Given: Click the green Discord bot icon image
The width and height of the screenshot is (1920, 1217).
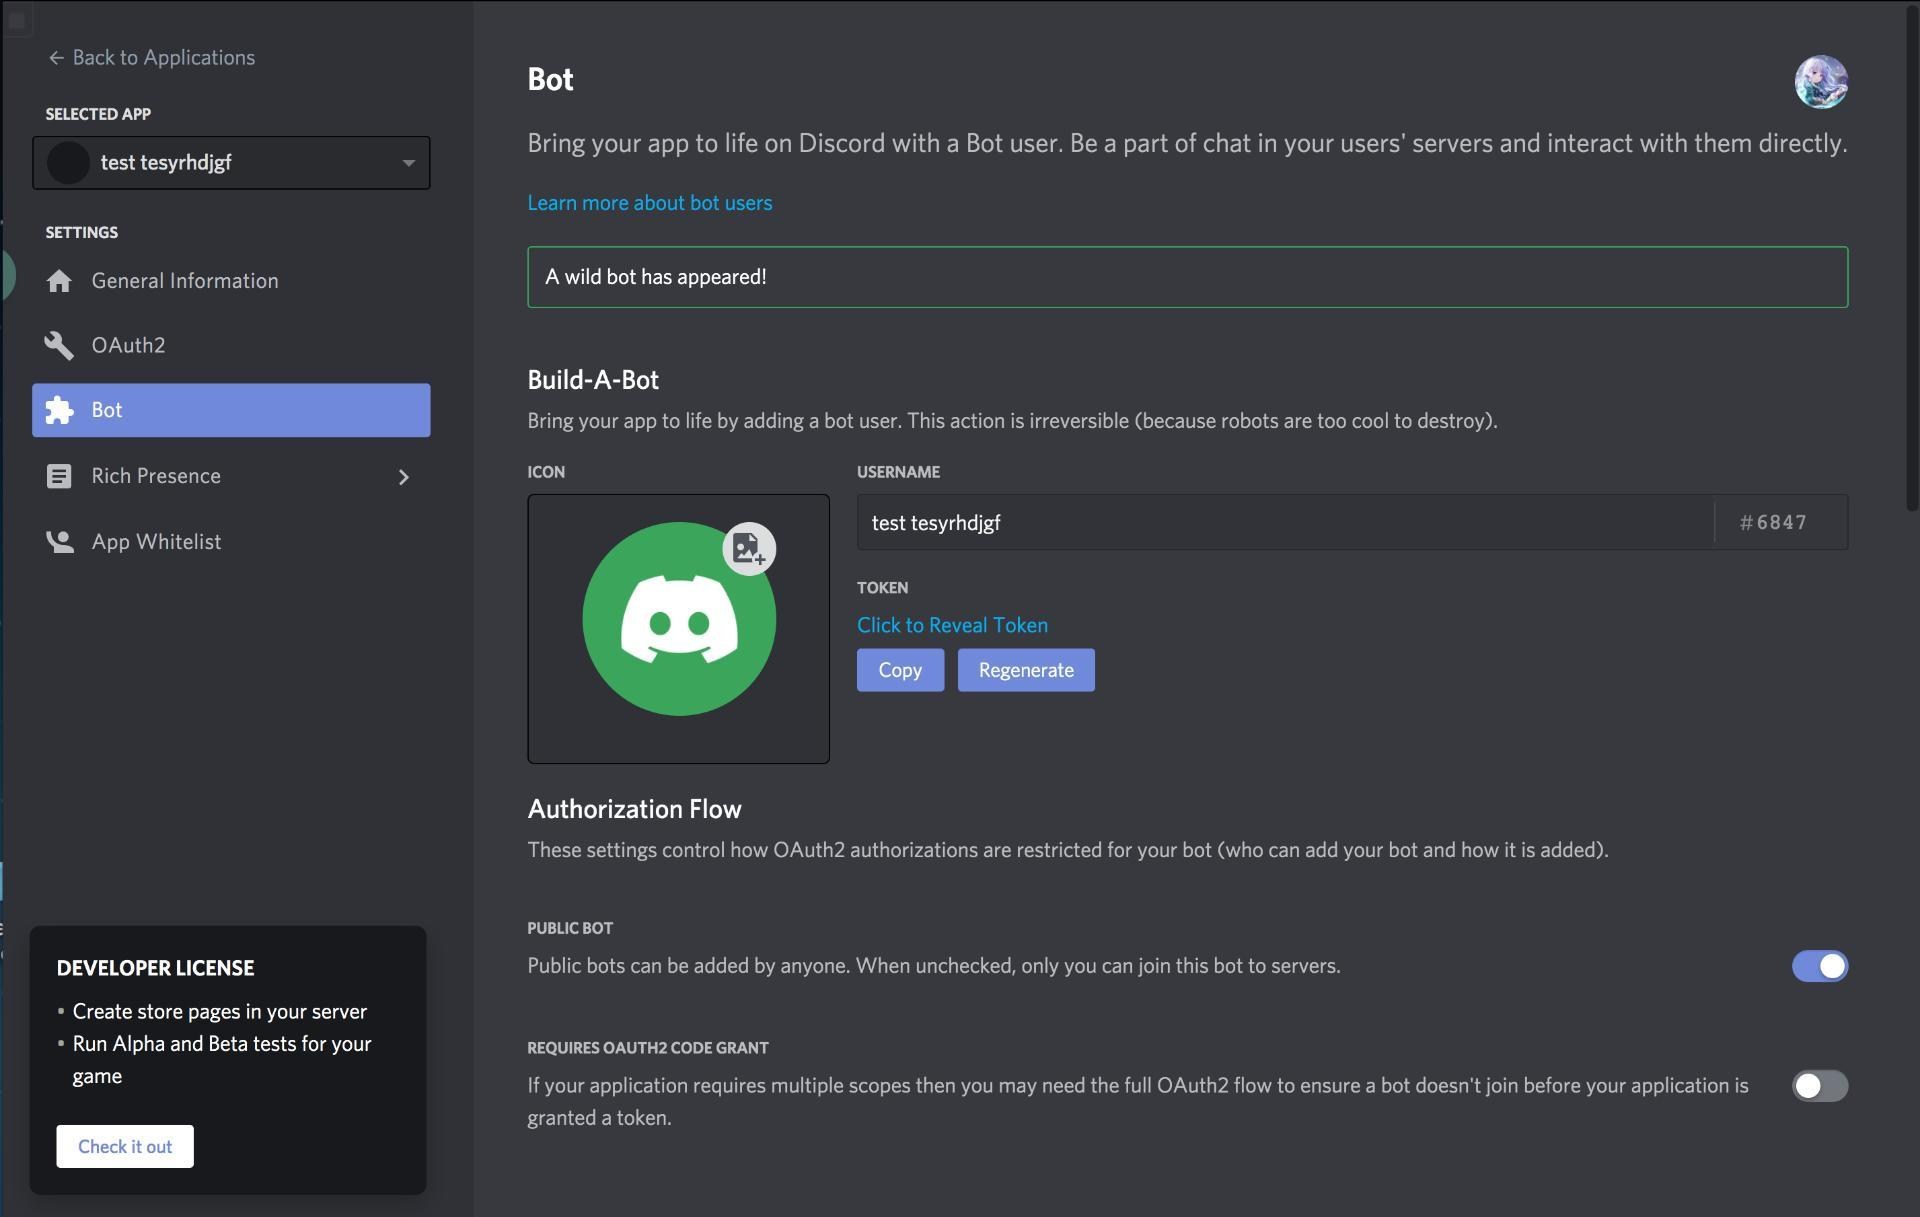Looking at the screenshot, I should 679,619.
